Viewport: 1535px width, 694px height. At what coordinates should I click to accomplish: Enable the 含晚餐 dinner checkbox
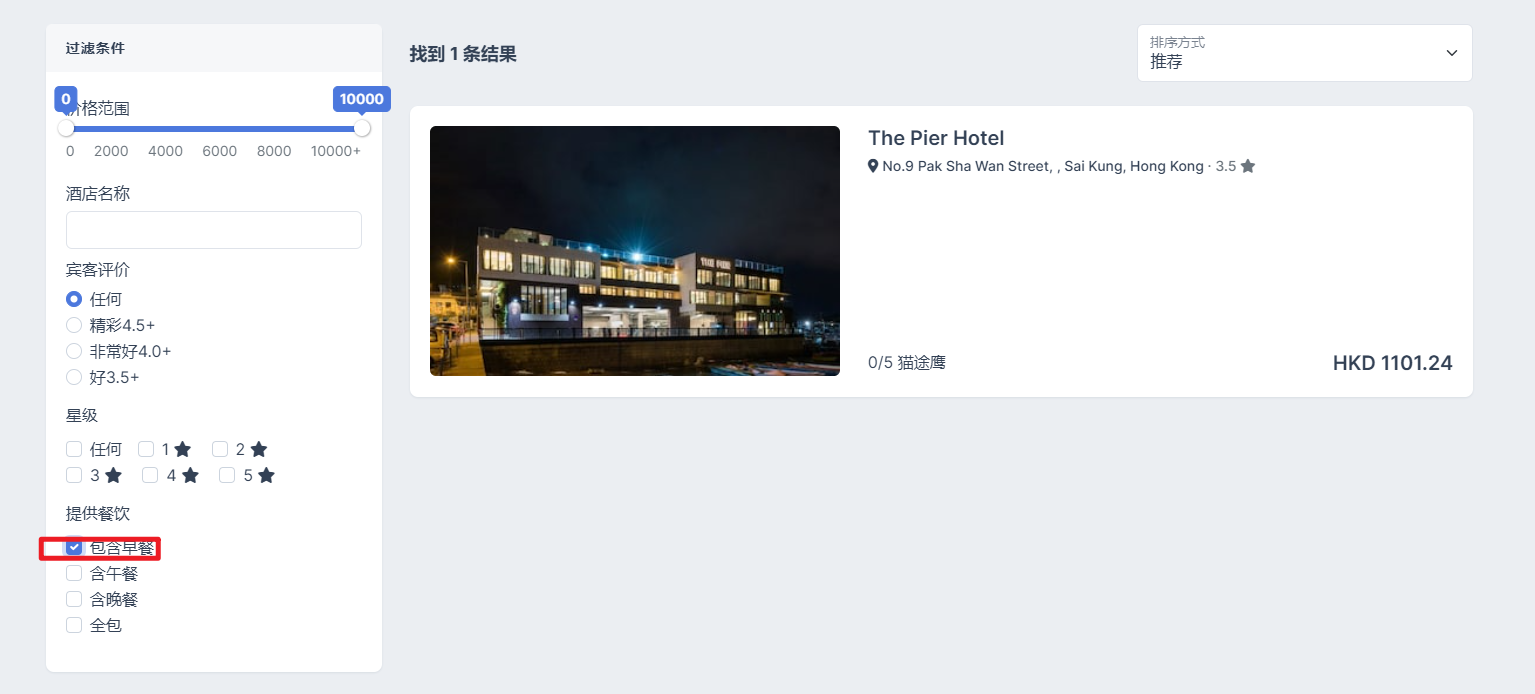pyautogui.click(x=74, y=599)
